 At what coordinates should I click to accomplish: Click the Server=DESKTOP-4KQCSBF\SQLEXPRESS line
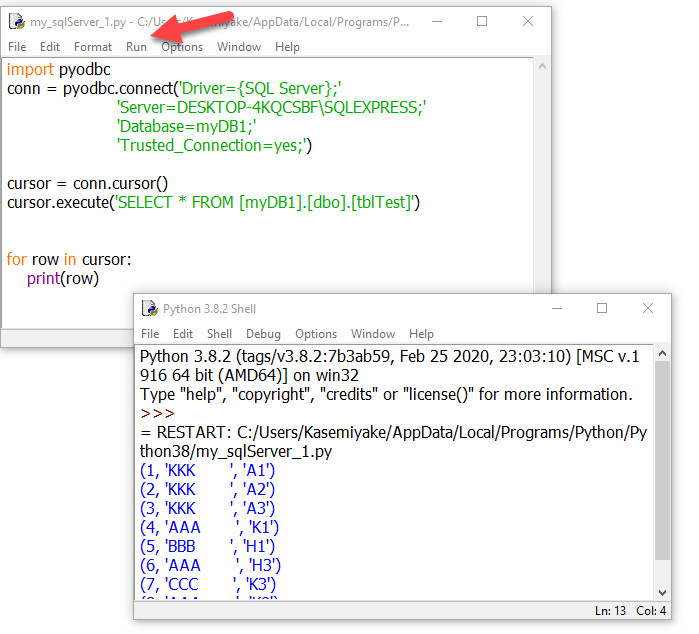coord(271,107)
